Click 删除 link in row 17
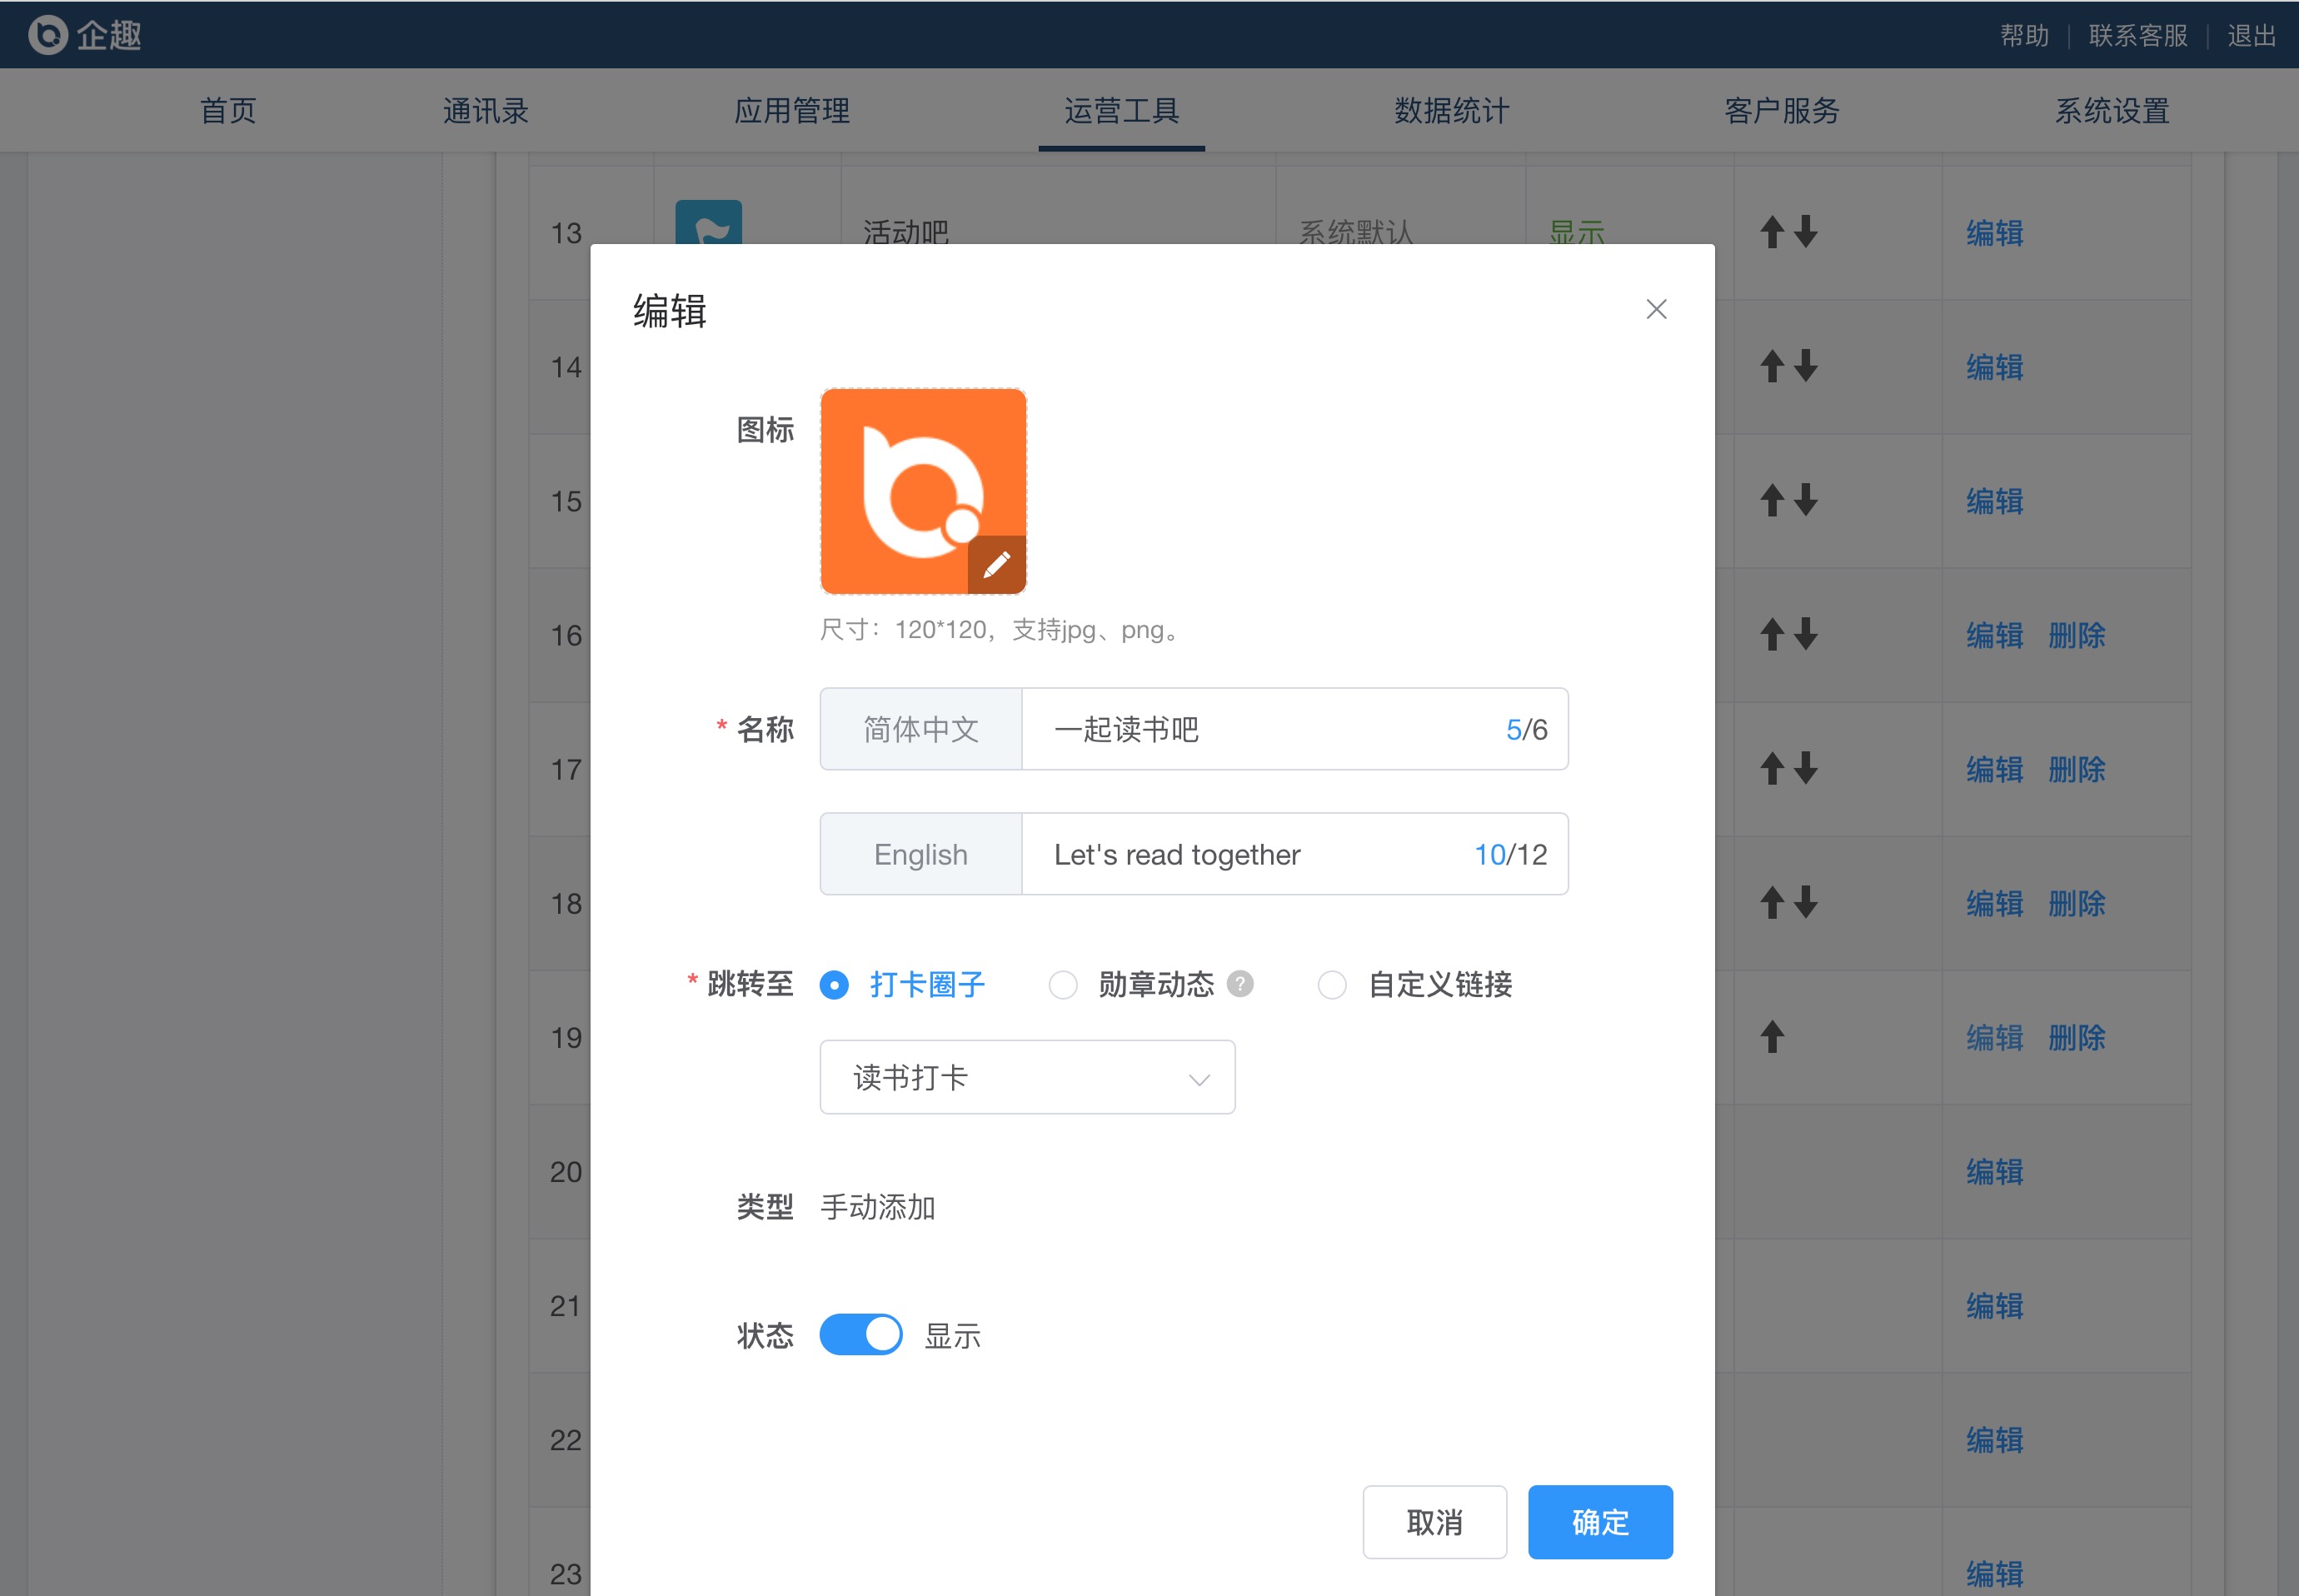2299x1596 pixels. pyautogui.click(x=2076, y=769)
